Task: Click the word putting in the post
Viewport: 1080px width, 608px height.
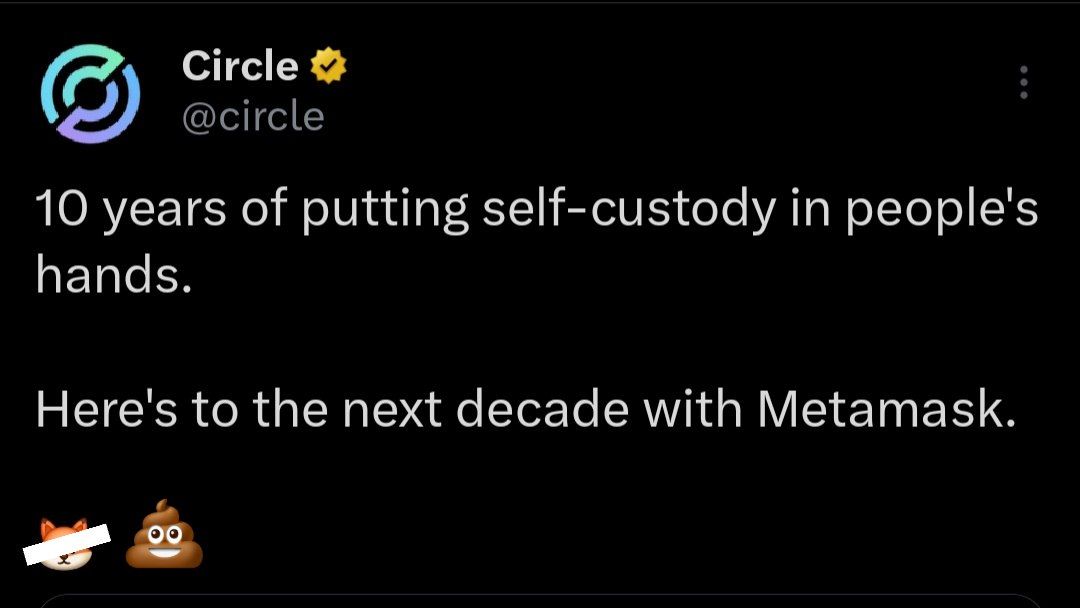Action: 385,210
